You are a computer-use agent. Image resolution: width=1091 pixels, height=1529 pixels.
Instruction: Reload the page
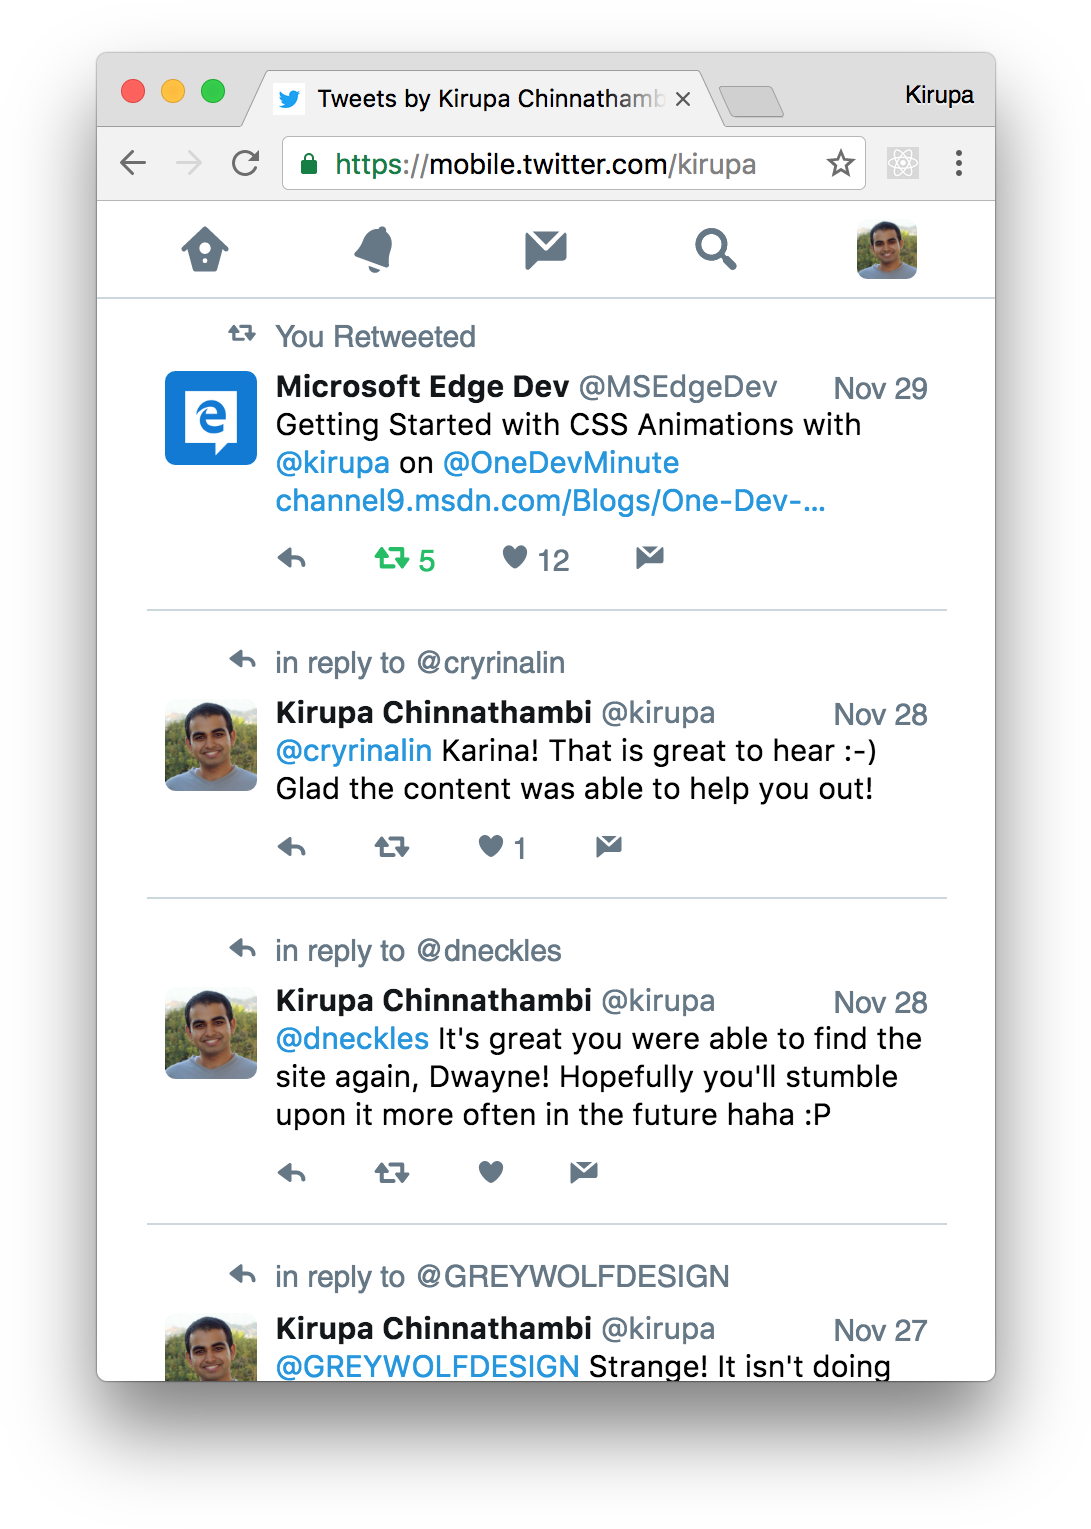246,163
